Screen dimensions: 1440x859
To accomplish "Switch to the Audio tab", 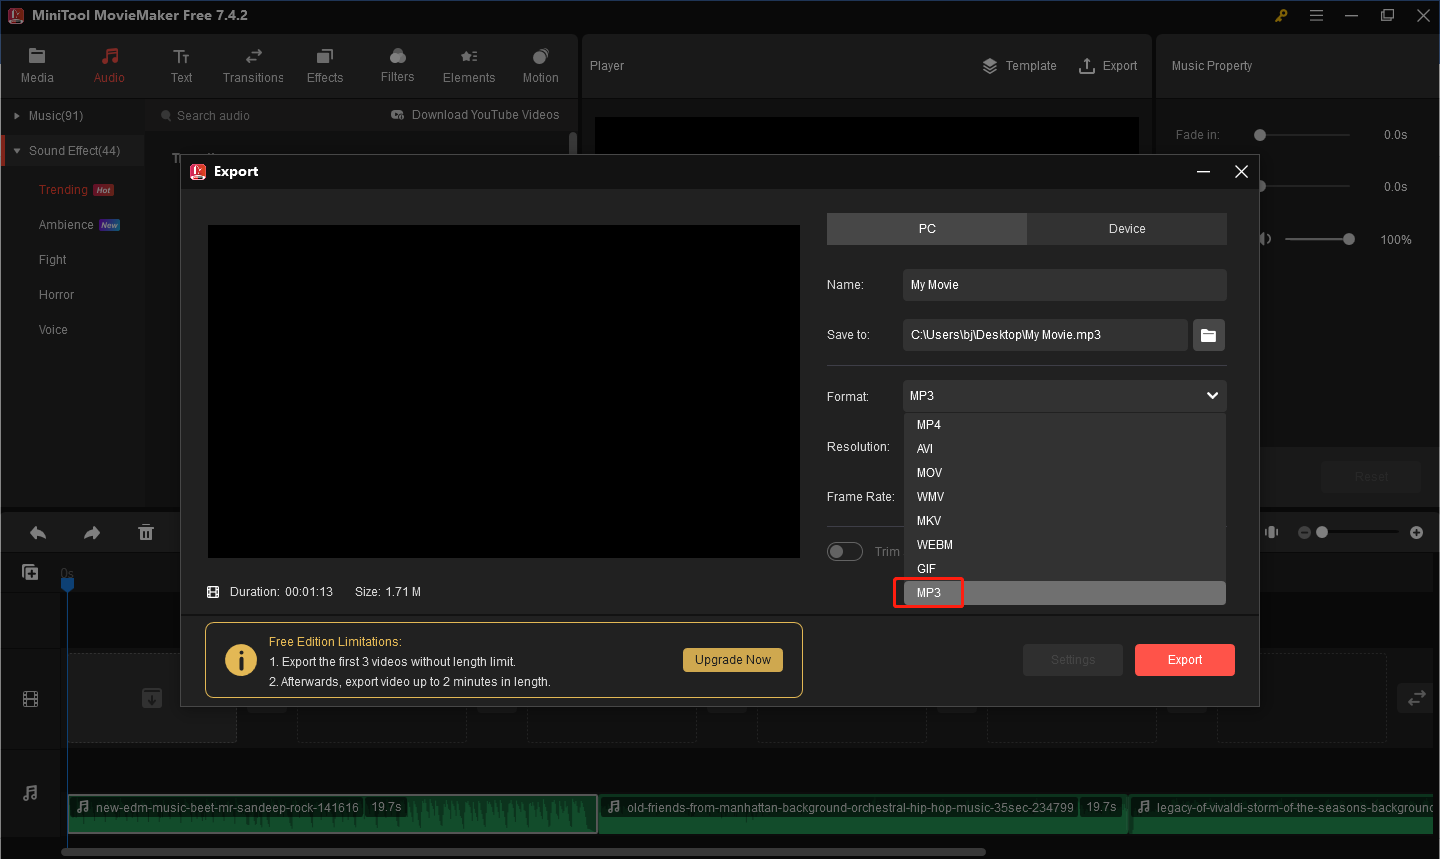I will (109, 66).
